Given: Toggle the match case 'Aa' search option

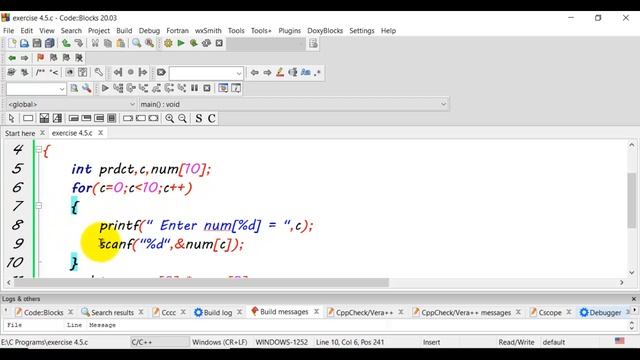Looking at the screenshot, I should pyautogui.click(x=305, y=72).
